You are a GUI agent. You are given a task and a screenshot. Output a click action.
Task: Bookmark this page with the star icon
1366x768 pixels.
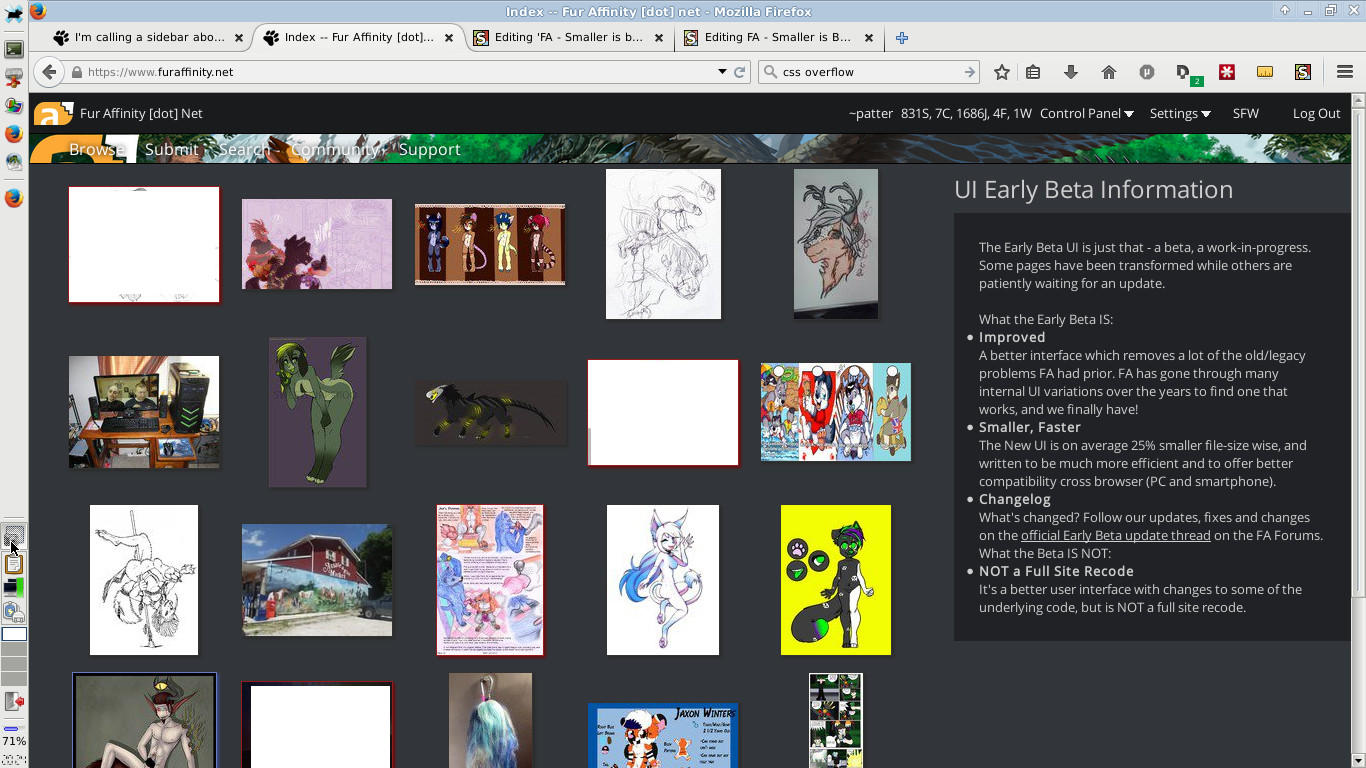click(1001, 72)
